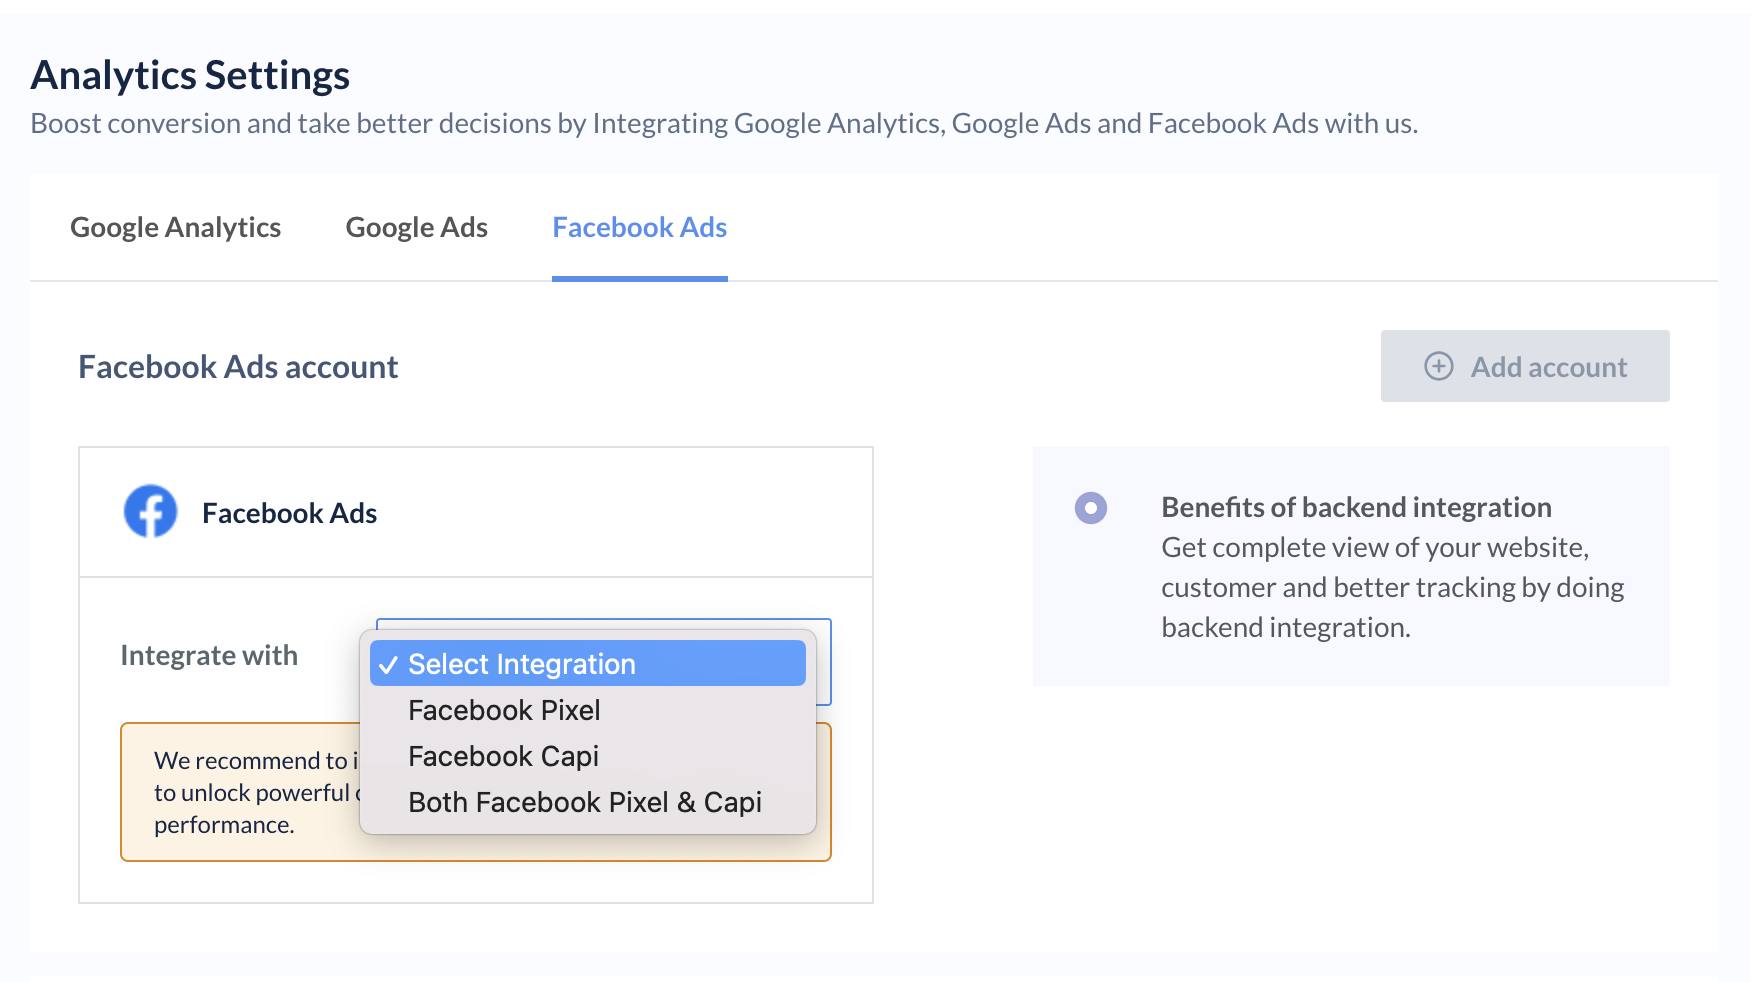Click the plus icon in Add account
Viewport: 1754px width, 982px height.
click(x=1439, y=366)
